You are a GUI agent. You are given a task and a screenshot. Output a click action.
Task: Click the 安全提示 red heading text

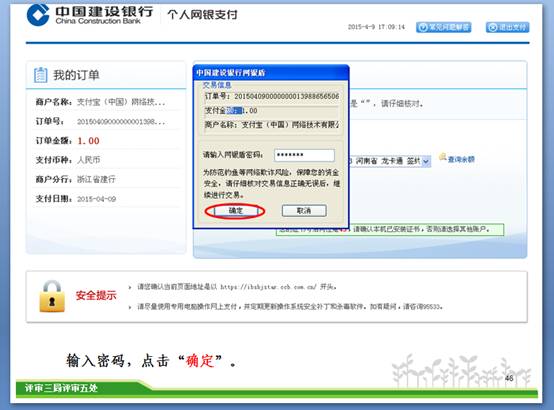(96, 295)
